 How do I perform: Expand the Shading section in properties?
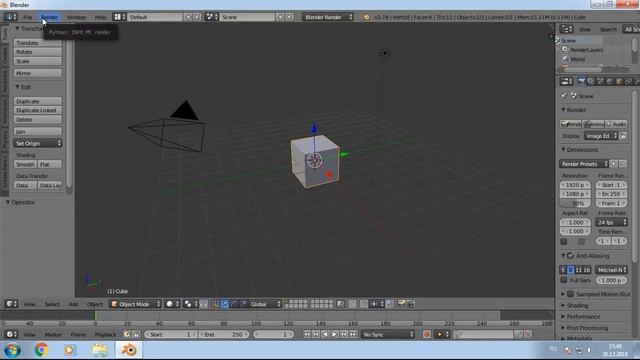[x=563, y=305]
